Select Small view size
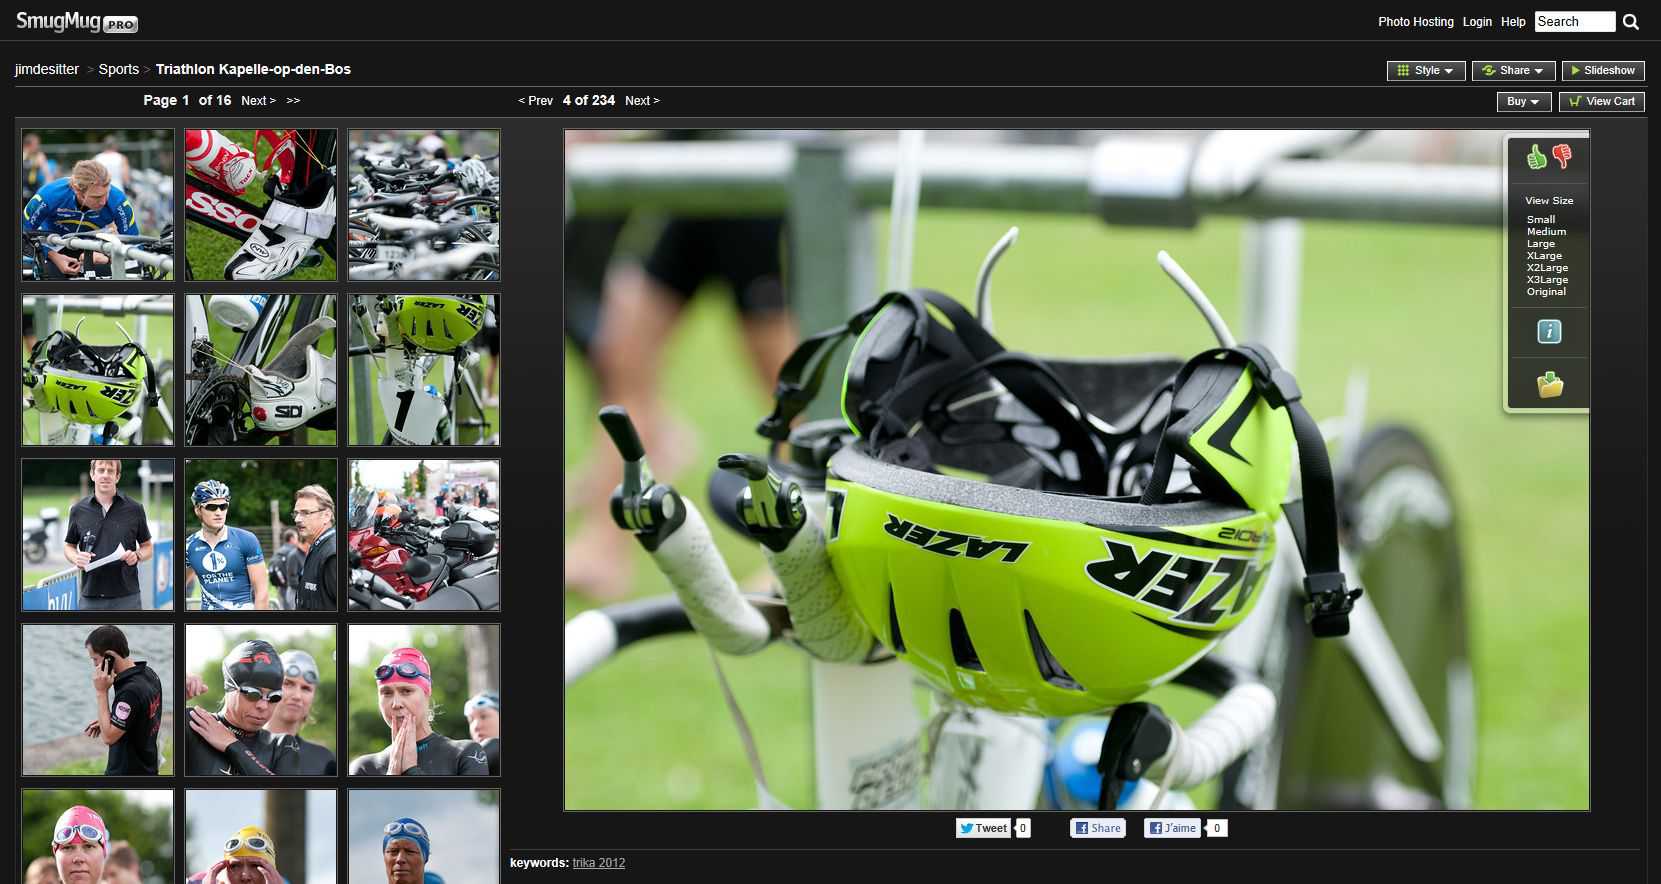Viewport: 1661px width, 884px height. pos(1541,220)
